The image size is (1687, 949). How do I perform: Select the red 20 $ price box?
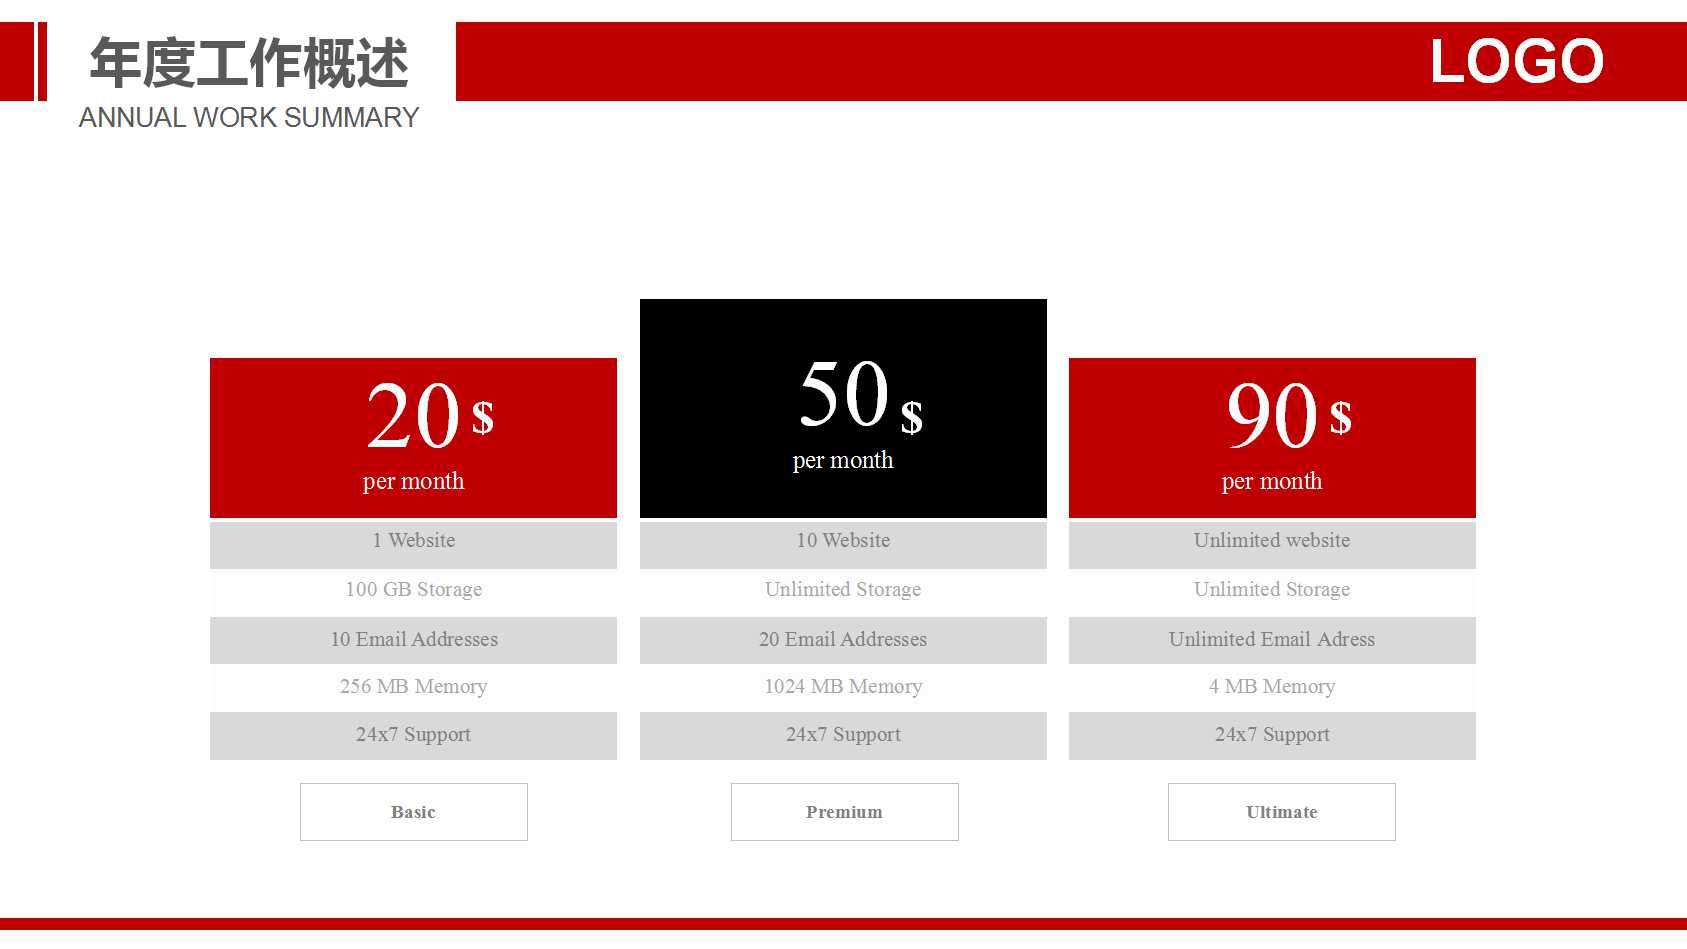[413, 437]
